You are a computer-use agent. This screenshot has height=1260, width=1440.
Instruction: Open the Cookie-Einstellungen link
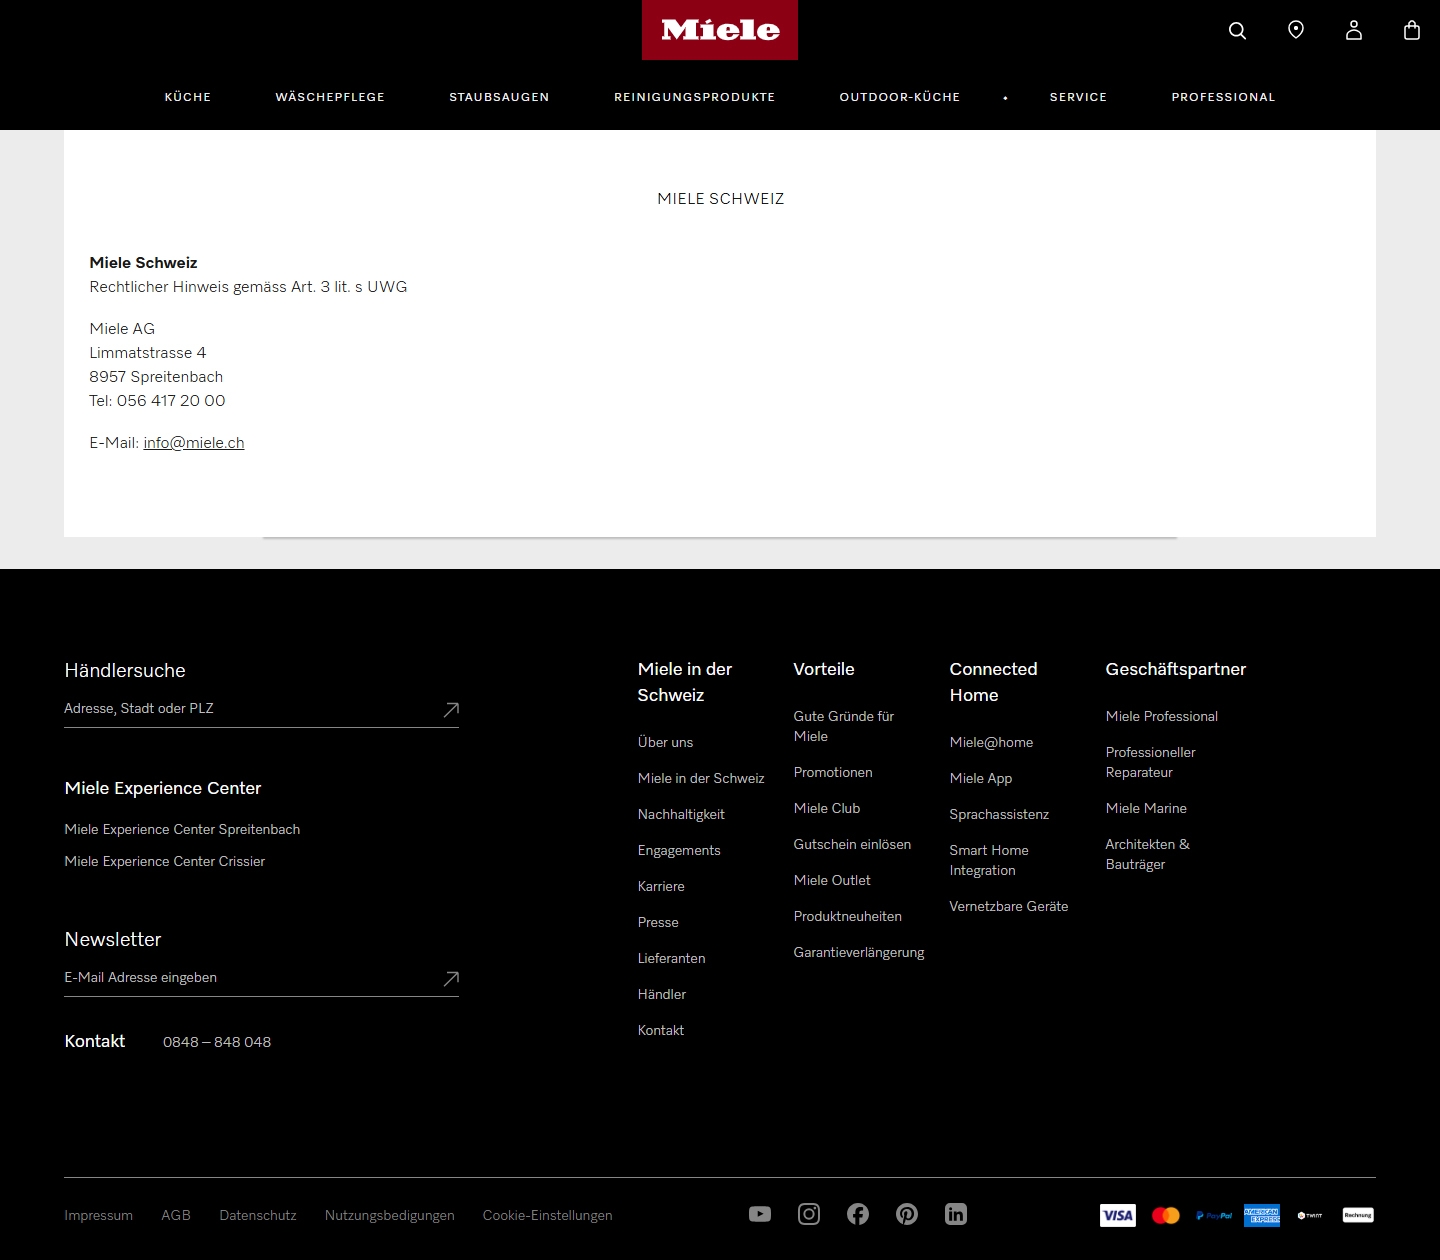pyautogui.click(x=547, y=1215)
